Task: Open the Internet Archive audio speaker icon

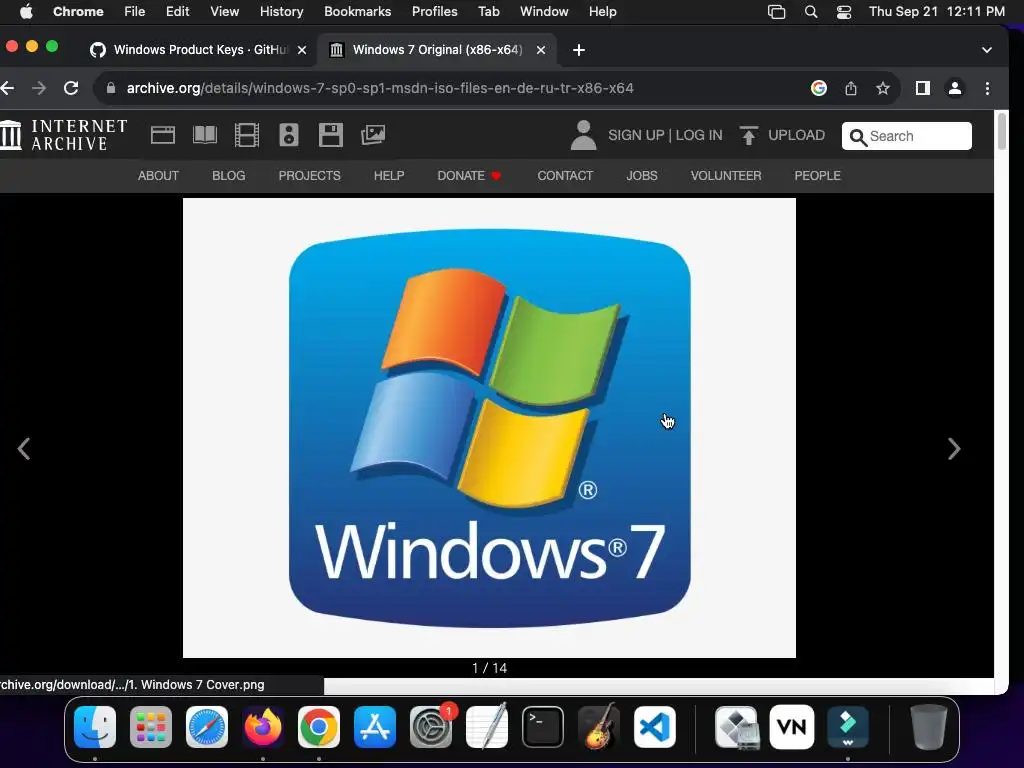Action: [289, 135]
